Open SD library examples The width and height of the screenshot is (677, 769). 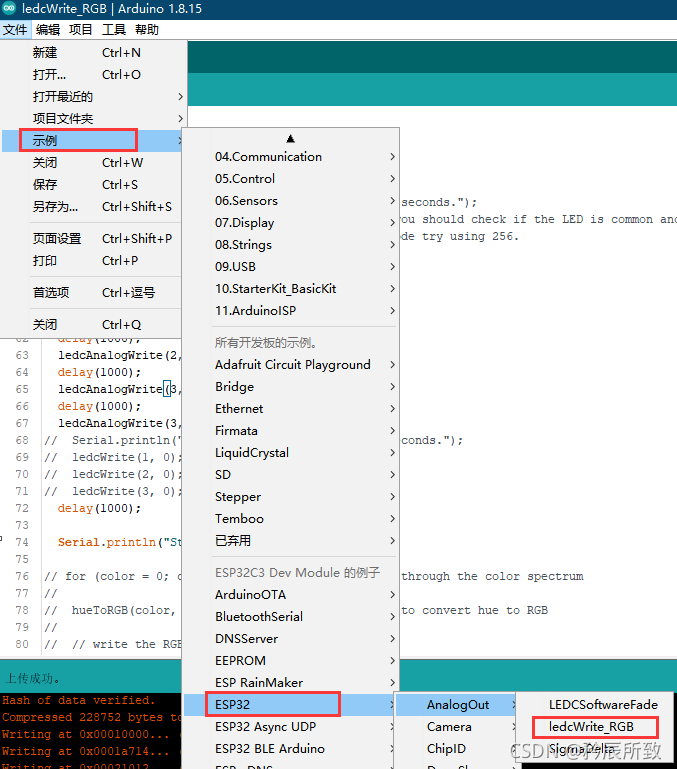[290, 475]
